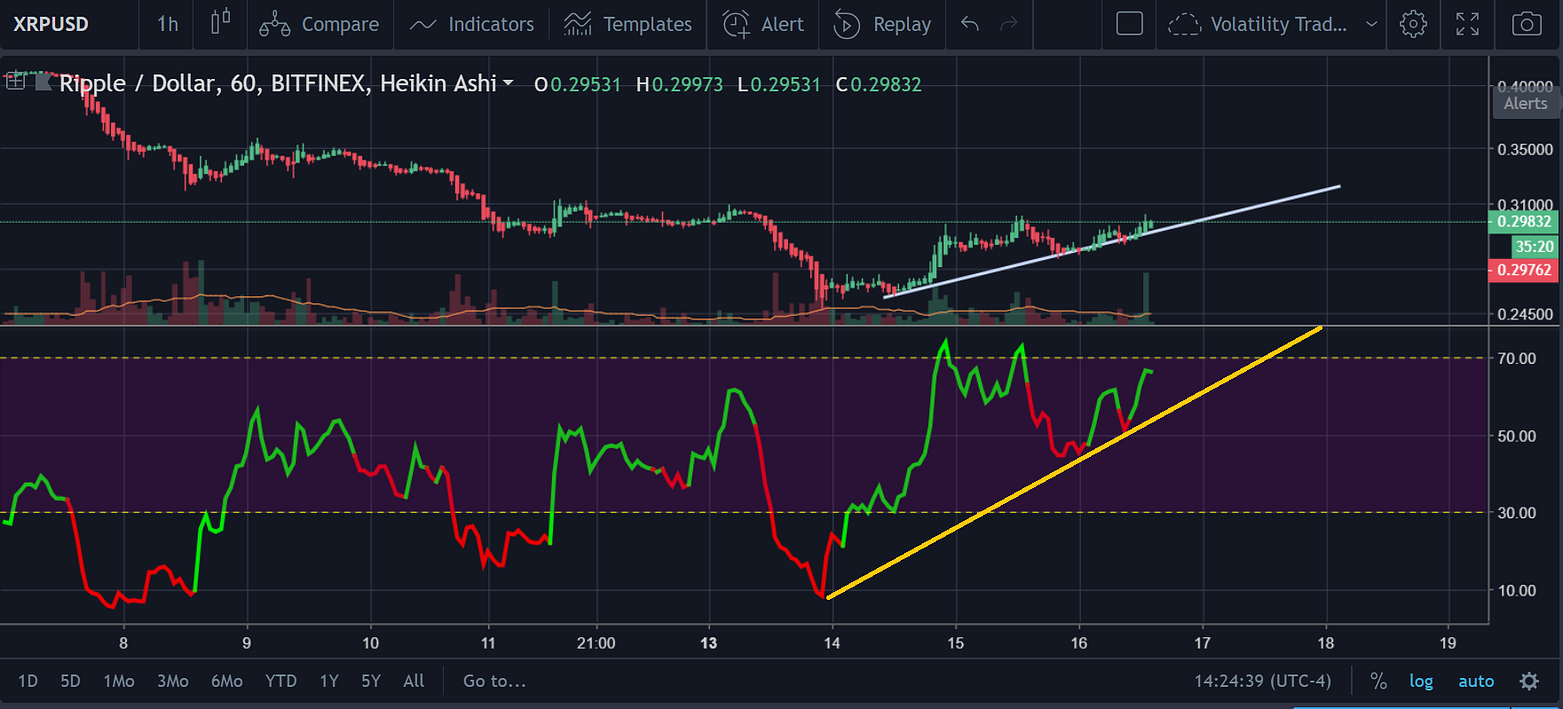This screenshot has width=1563, height=709.
Task: Create a new Alert
Action: pyautogui.click(x=763, y=24)
